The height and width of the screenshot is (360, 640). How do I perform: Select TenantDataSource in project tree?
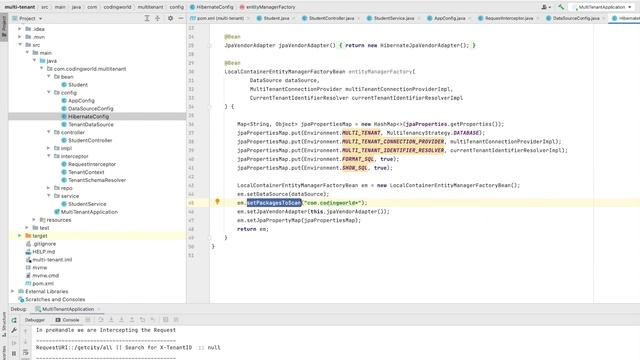(x=91, y=124)
